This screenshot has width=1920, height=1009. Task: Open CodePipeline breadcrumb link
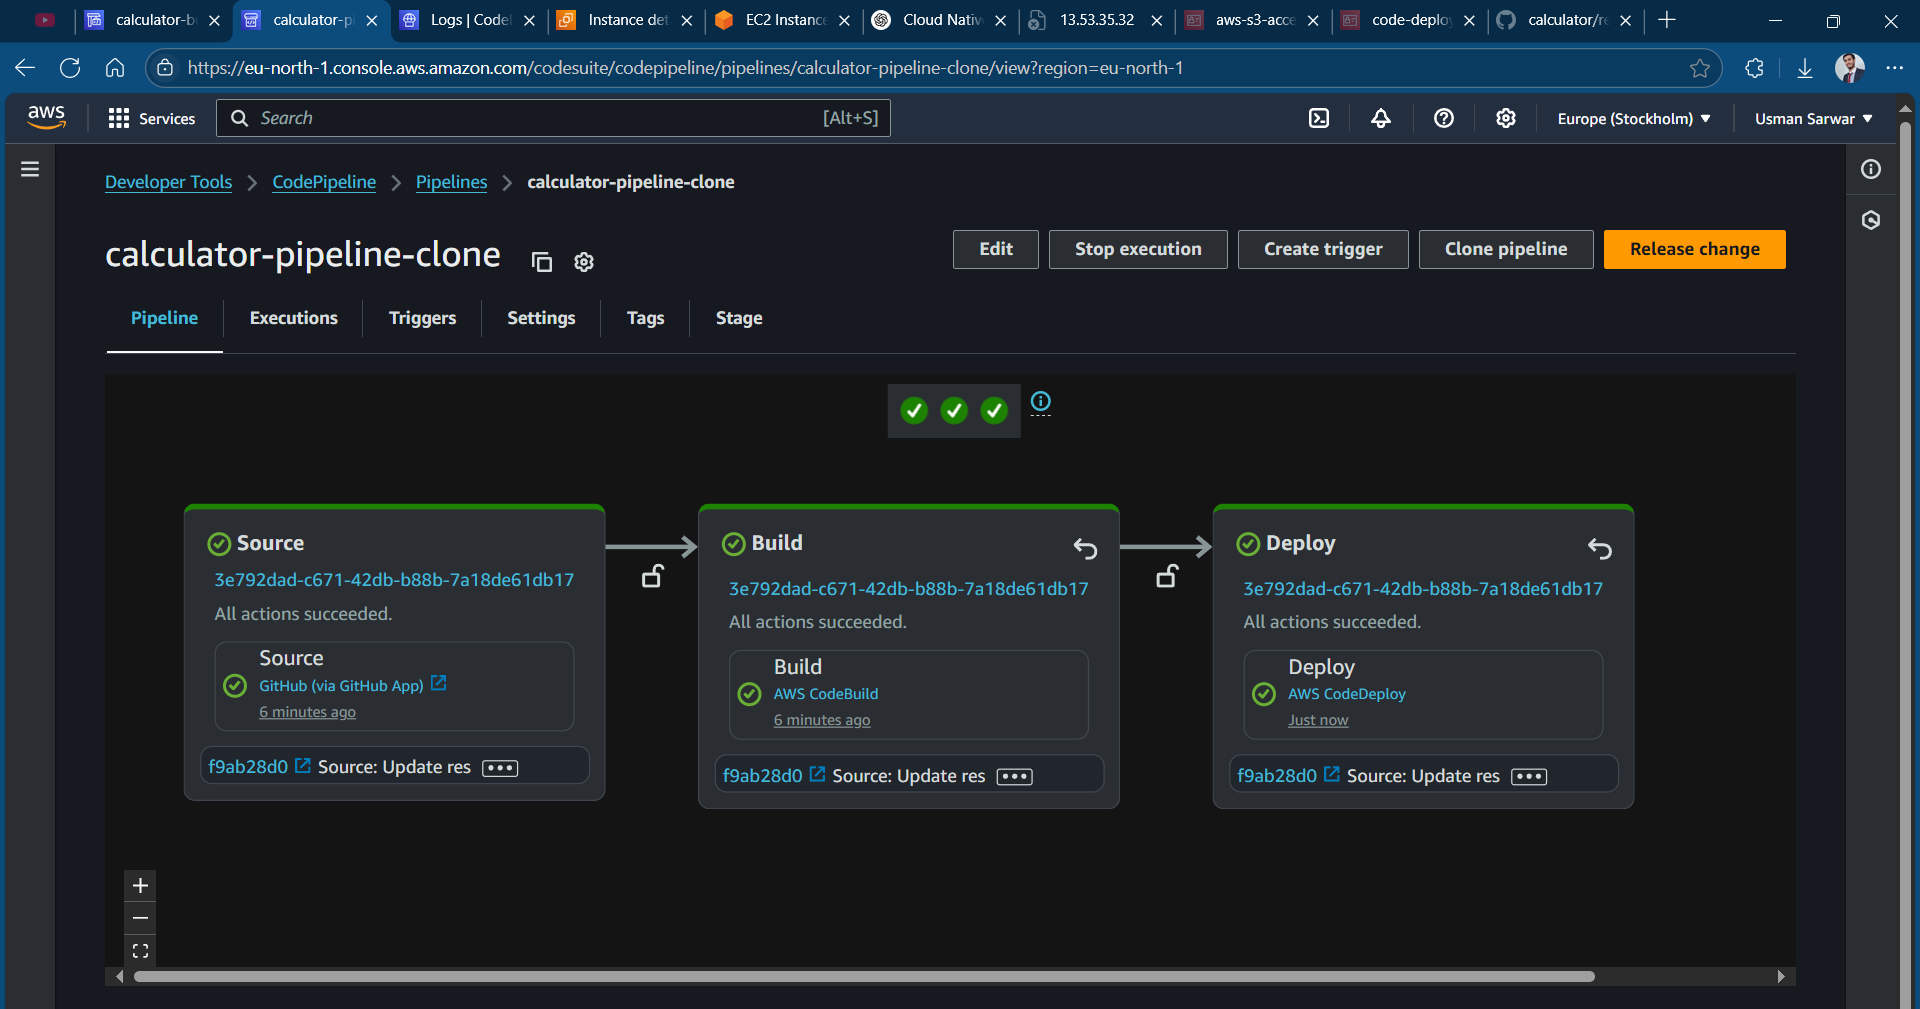point(324,182)
